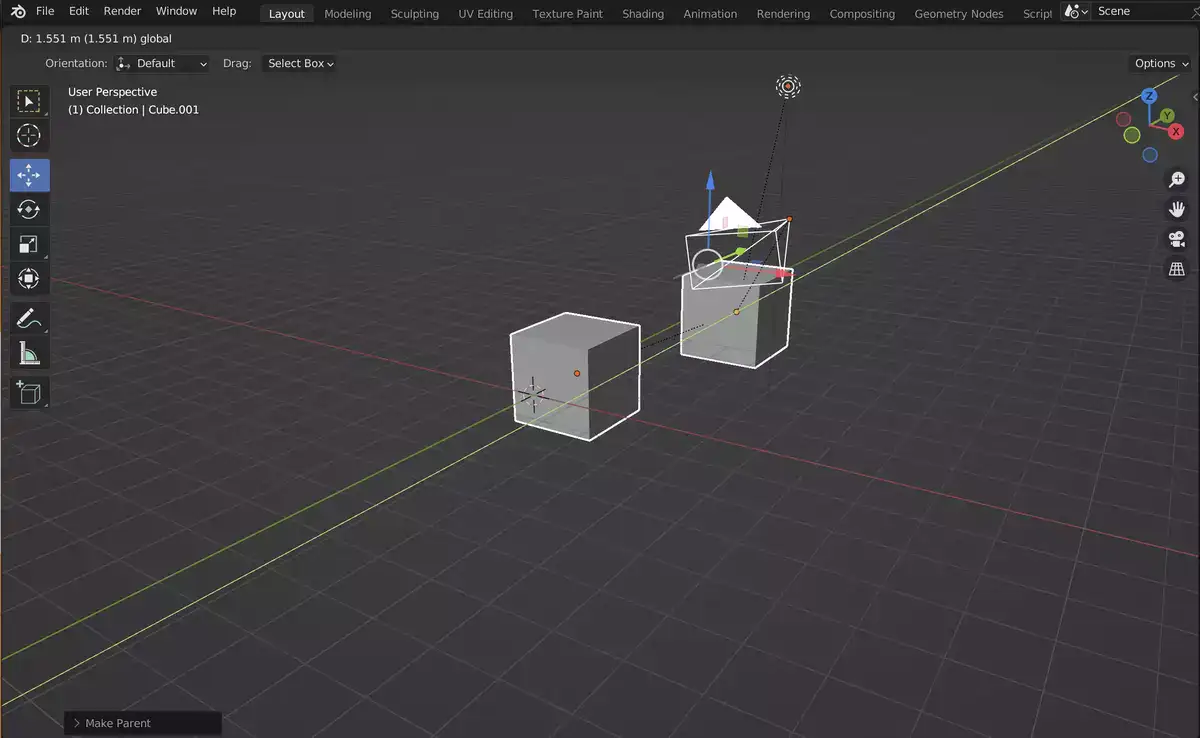
Task: Switch to the Rendering workspace tab
Action: coord(783,14)
